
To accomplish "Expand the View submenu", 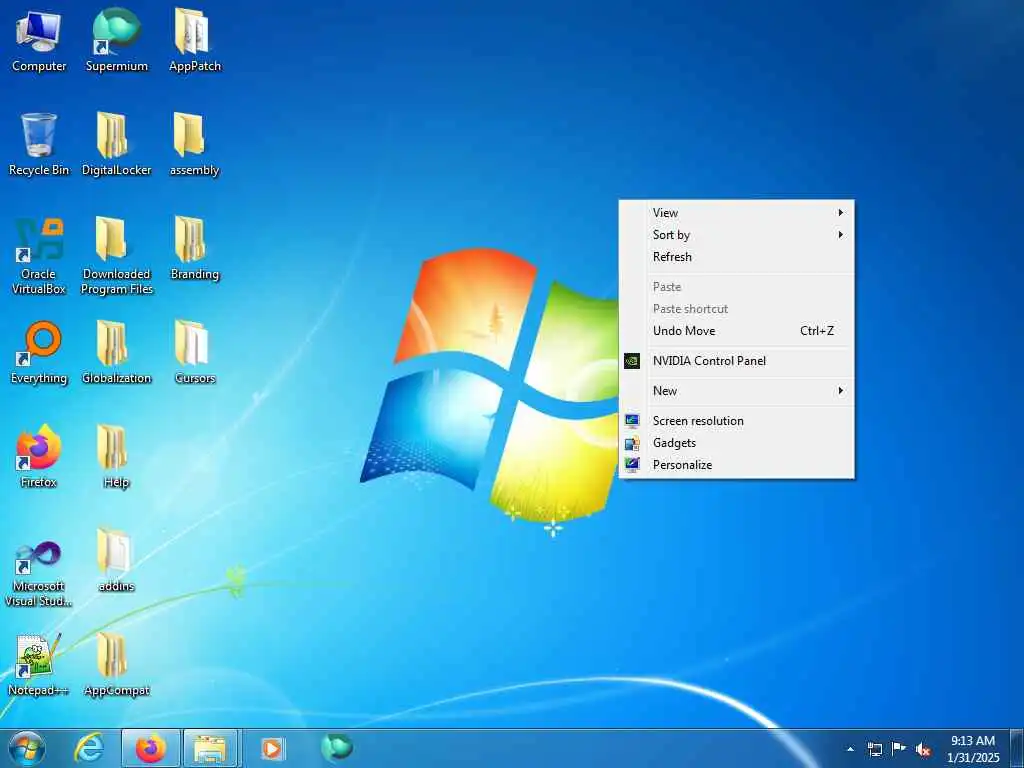I will pyautogui.click(x=736, y=213).
